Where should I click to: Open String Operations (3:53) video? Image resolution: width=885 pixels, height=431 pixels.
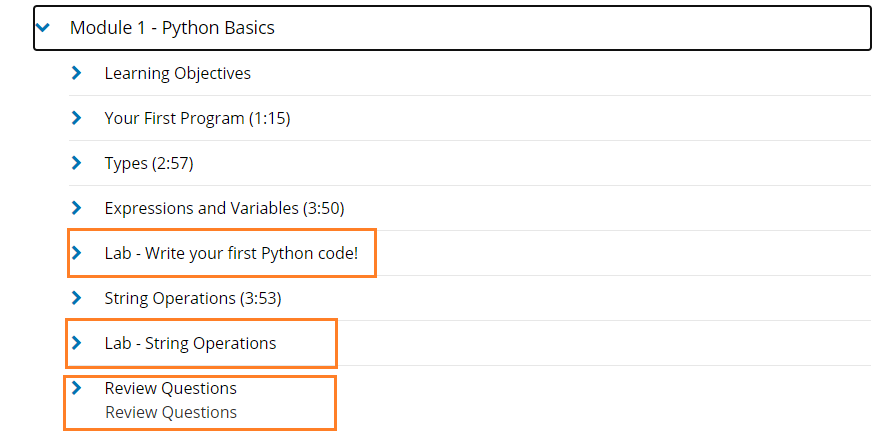(x=193, y=298)
